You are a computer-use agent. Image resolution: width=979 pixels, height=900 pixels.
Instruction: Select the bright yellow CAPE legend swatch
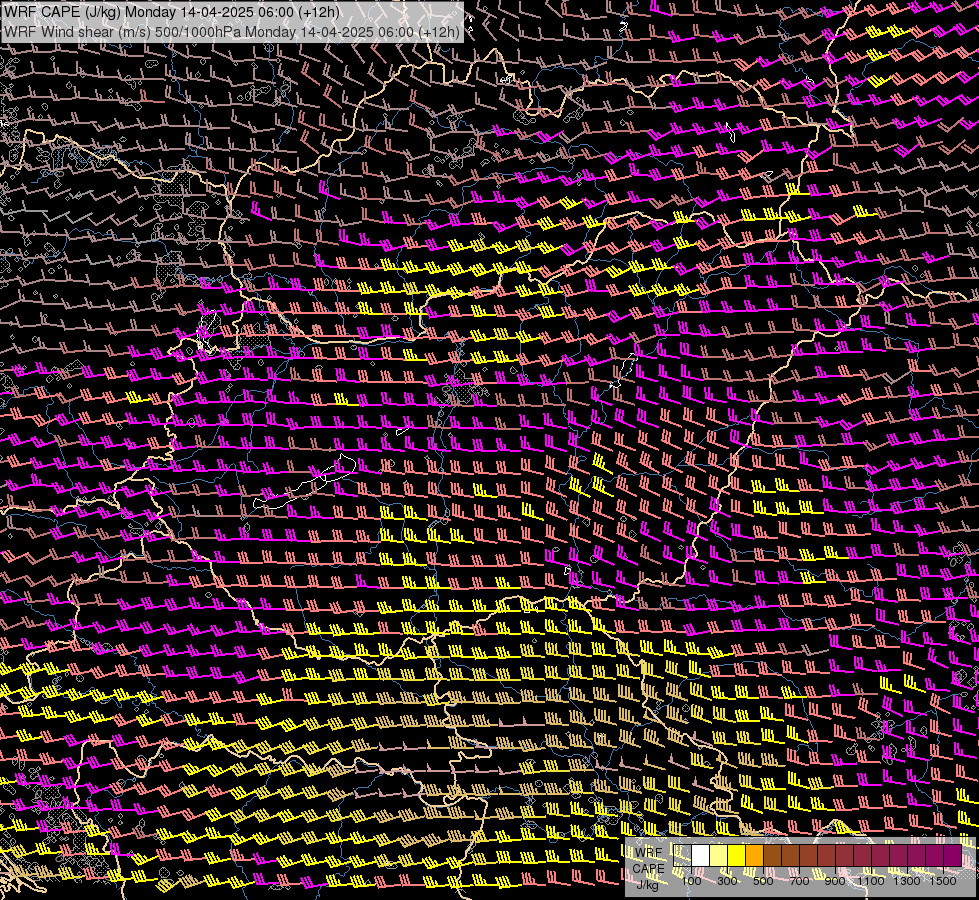click(737, 856)
